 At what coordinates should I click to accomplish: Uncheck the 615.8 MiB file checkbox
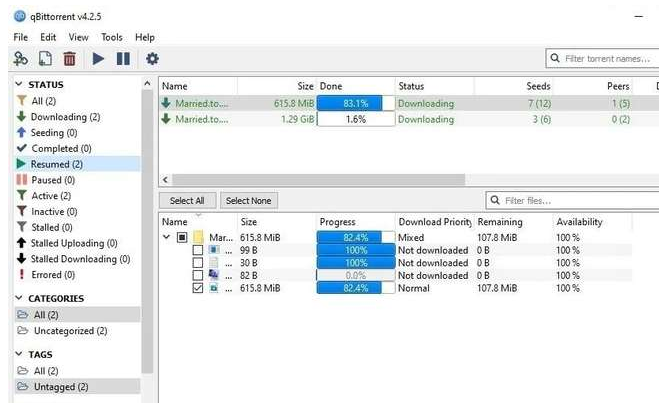198,288
